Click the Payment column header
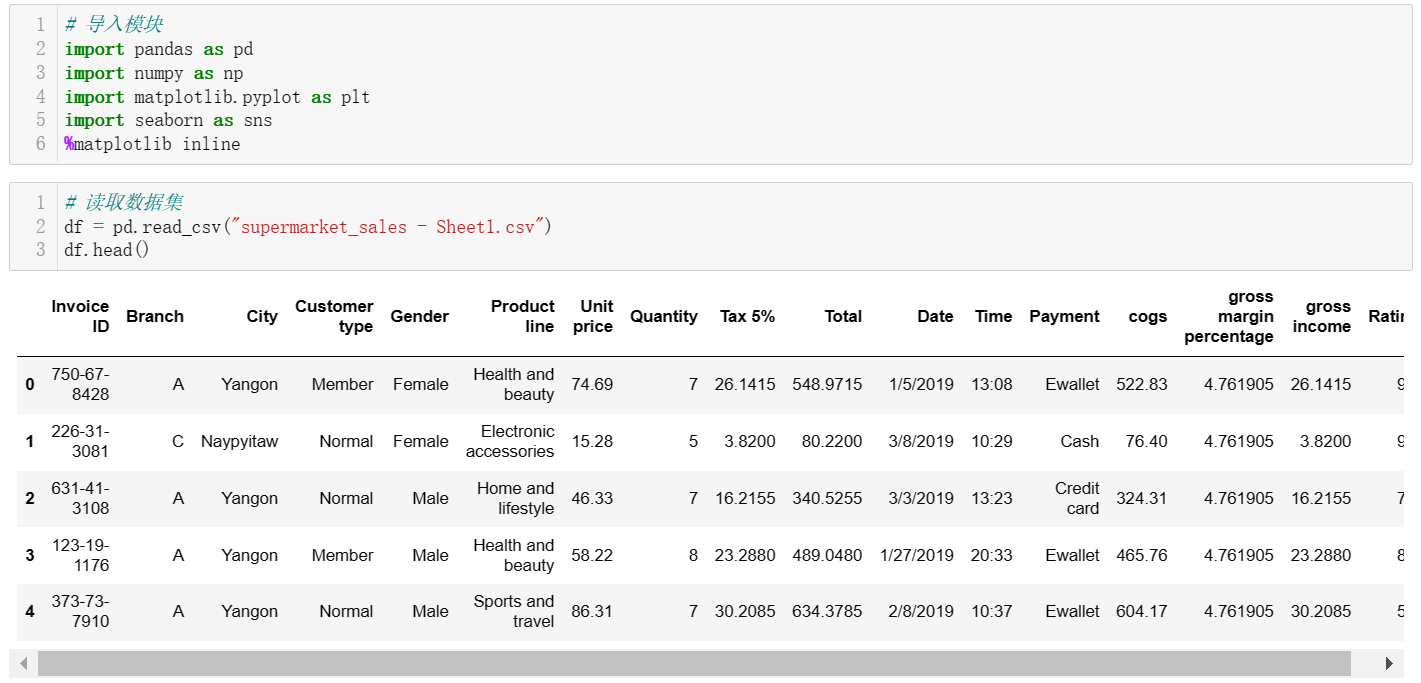This screenshot has height=683, width=1421. click(1064, 316)
